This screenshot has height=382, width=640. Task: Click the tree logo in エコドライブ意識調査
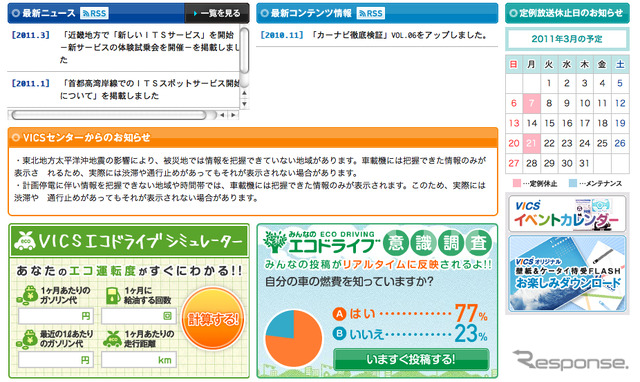(x=274, y=241)
